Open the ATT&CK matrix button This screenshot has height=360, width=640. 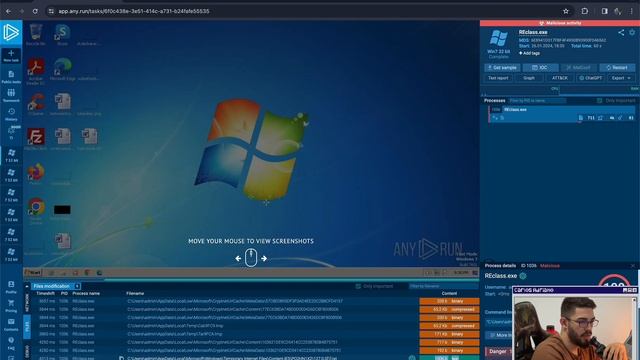[x=560, y=78]
